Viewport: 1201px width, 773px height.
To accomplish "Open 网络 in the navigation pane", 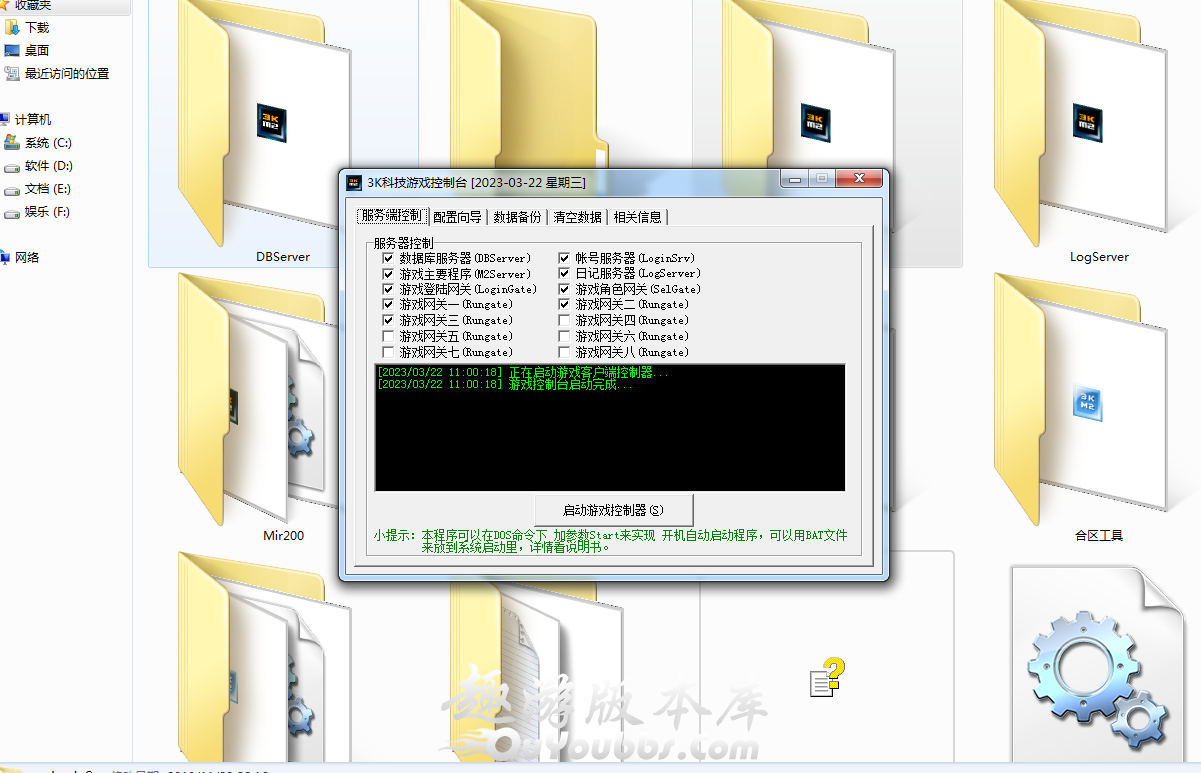I will (x=27, y=258).
